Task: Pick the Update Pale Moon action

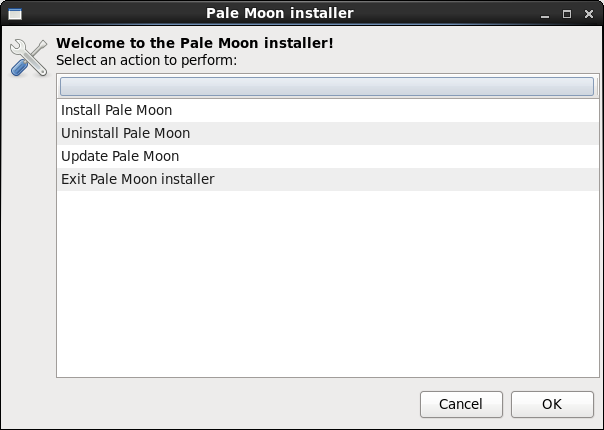Action: tap(120, 156)
